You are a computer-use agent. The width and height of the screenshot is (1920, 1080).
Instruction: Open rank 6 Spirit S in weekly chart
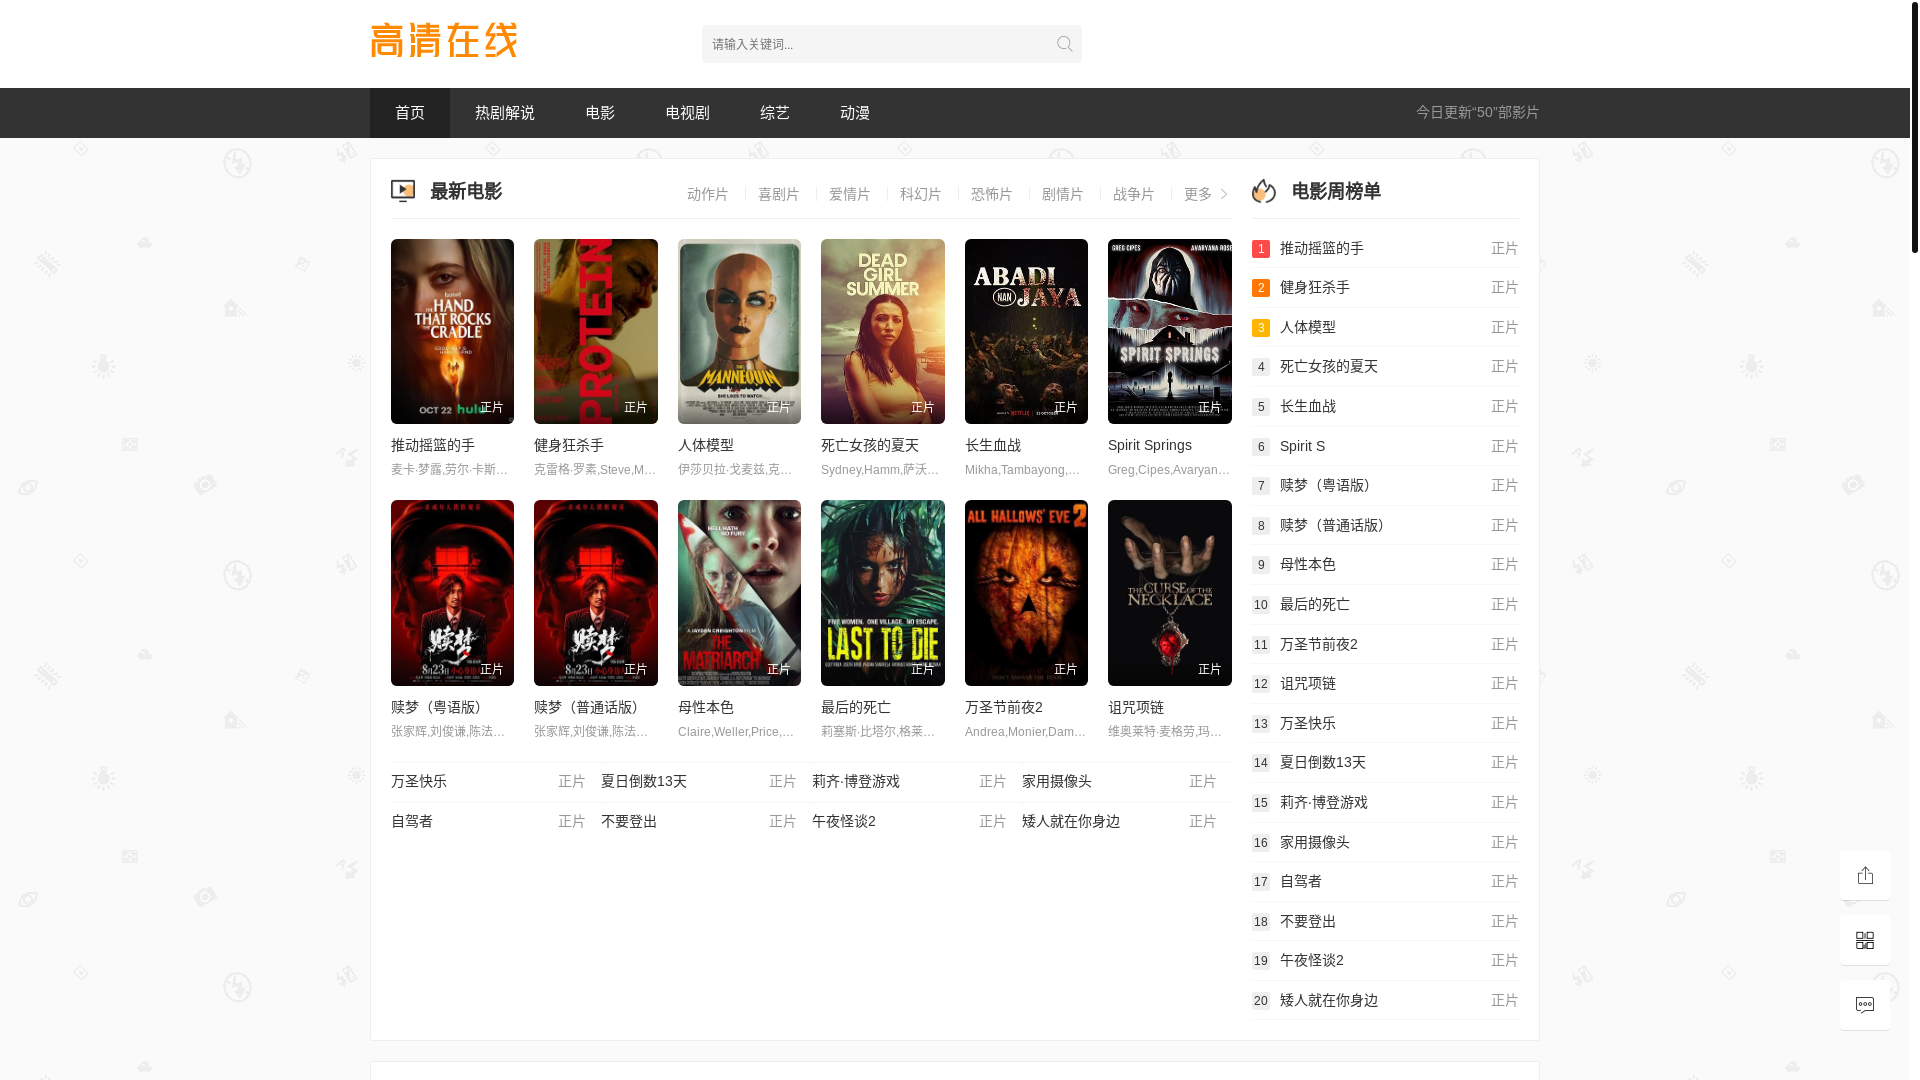pos(1386,446)
